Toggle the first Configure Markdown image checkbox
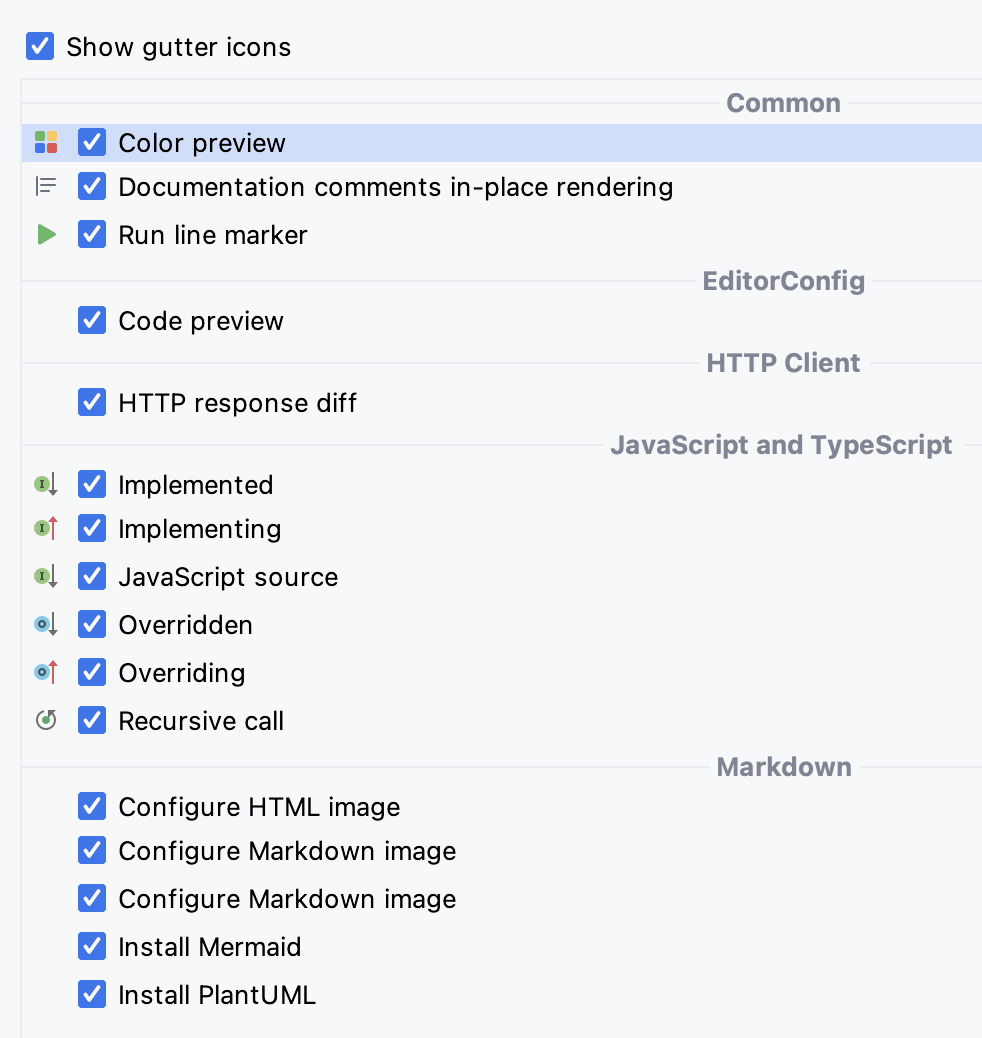This screenshot has width=982, height=1038. pos(91,850)
